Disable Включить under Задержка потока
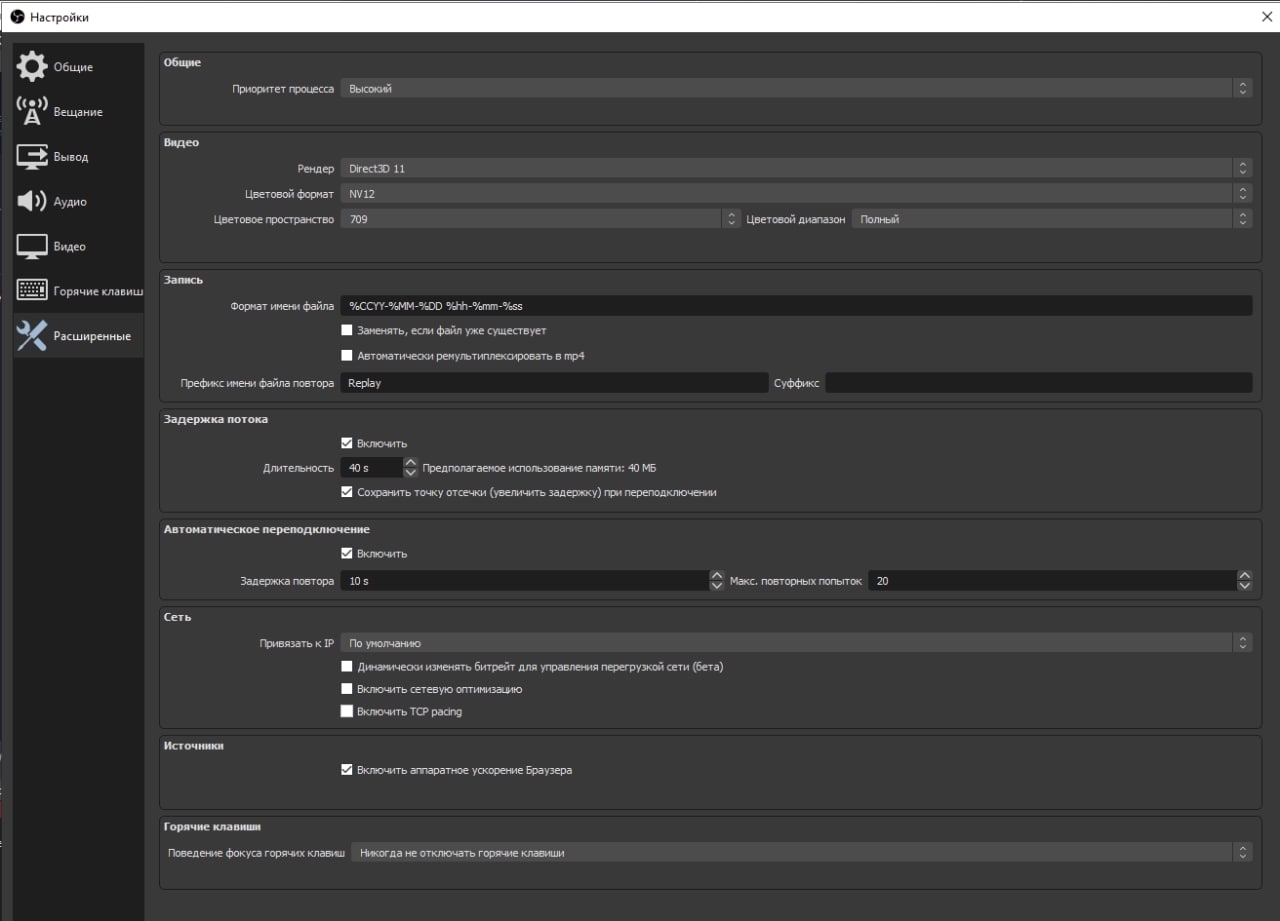1280x921 pixels. click(347, 443)
